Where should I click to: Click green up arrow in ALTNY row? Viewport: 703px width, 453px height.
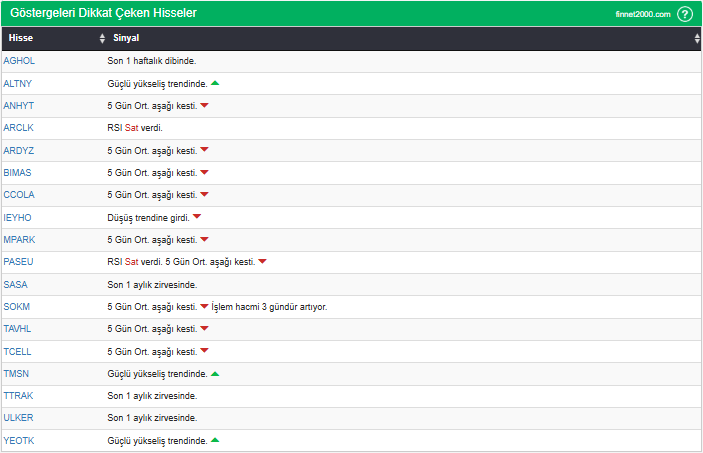215,83
